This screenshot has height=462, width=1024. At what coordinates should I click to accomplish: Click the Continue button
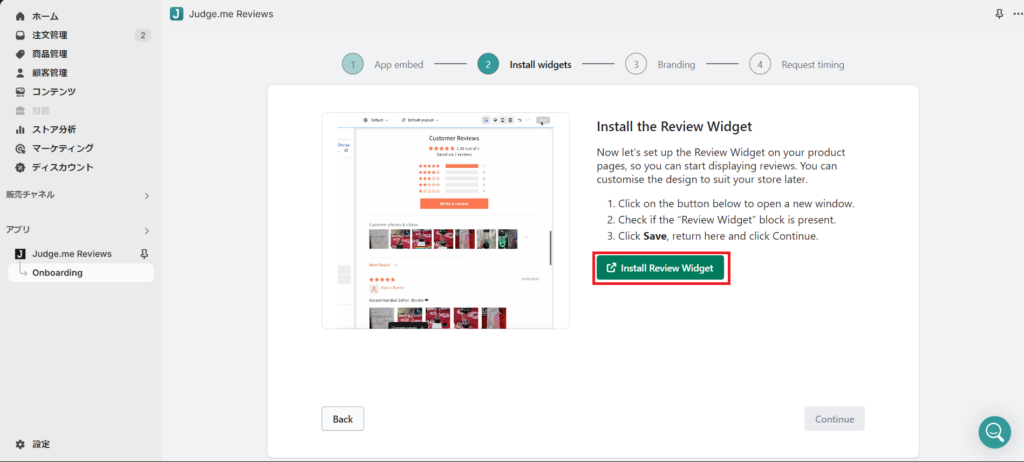click(835, 419)
